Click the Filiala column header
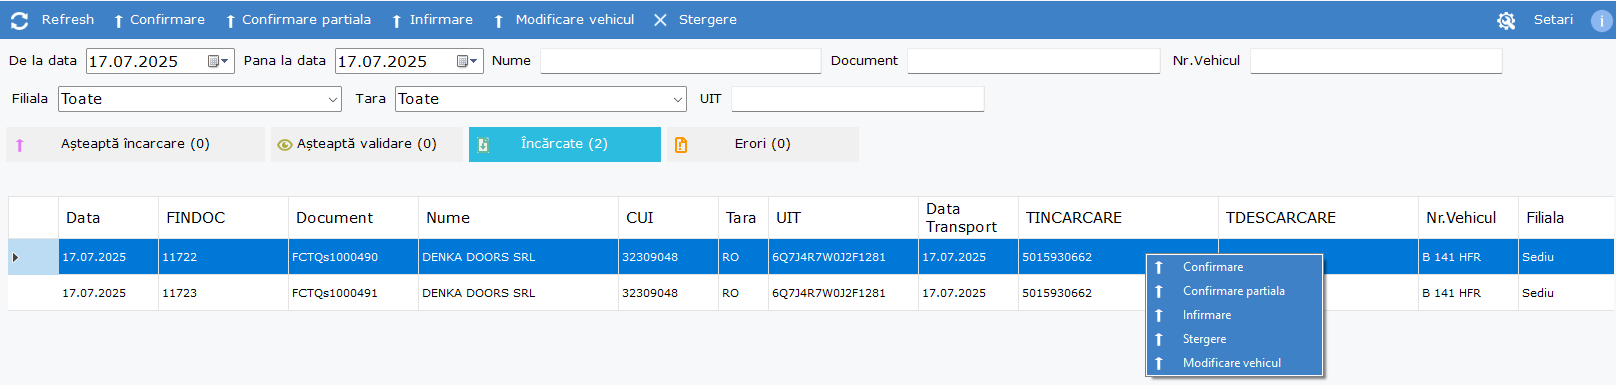Viewport: 1616px width, 385px height. point(1566,218)
